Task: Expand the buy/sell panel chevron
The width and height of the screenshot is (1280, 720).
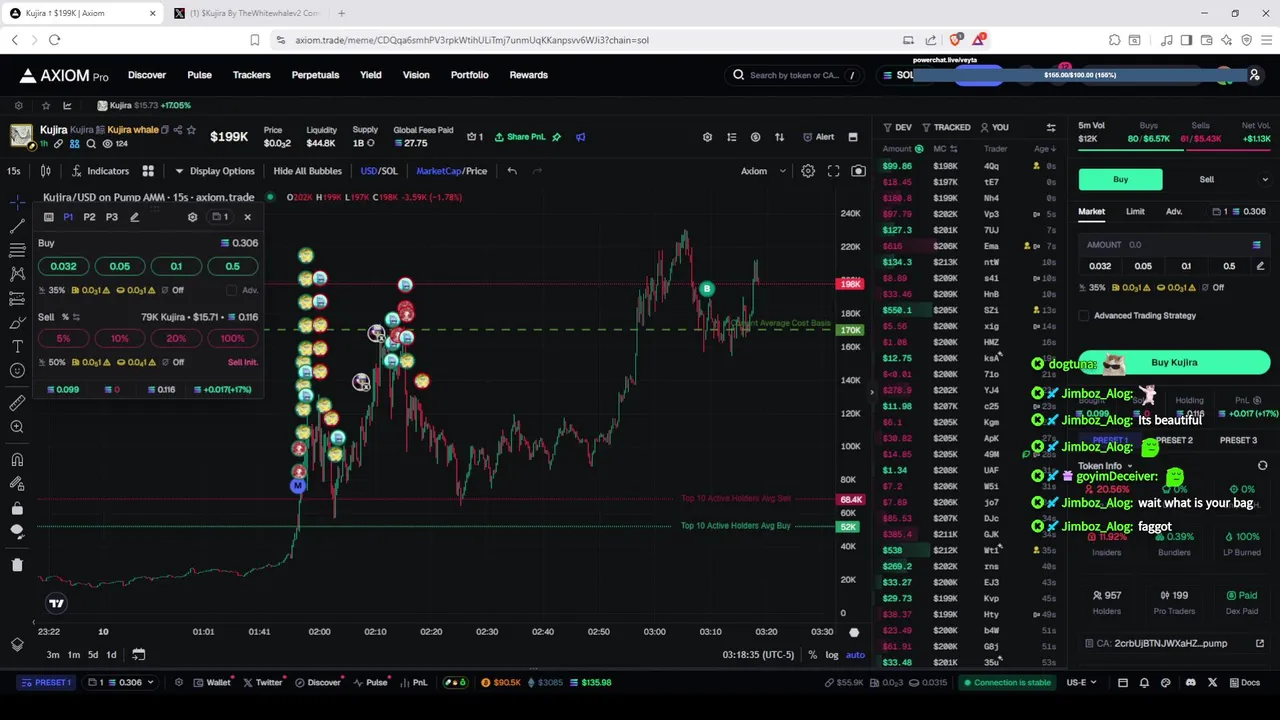Action: coord(1265,180)
